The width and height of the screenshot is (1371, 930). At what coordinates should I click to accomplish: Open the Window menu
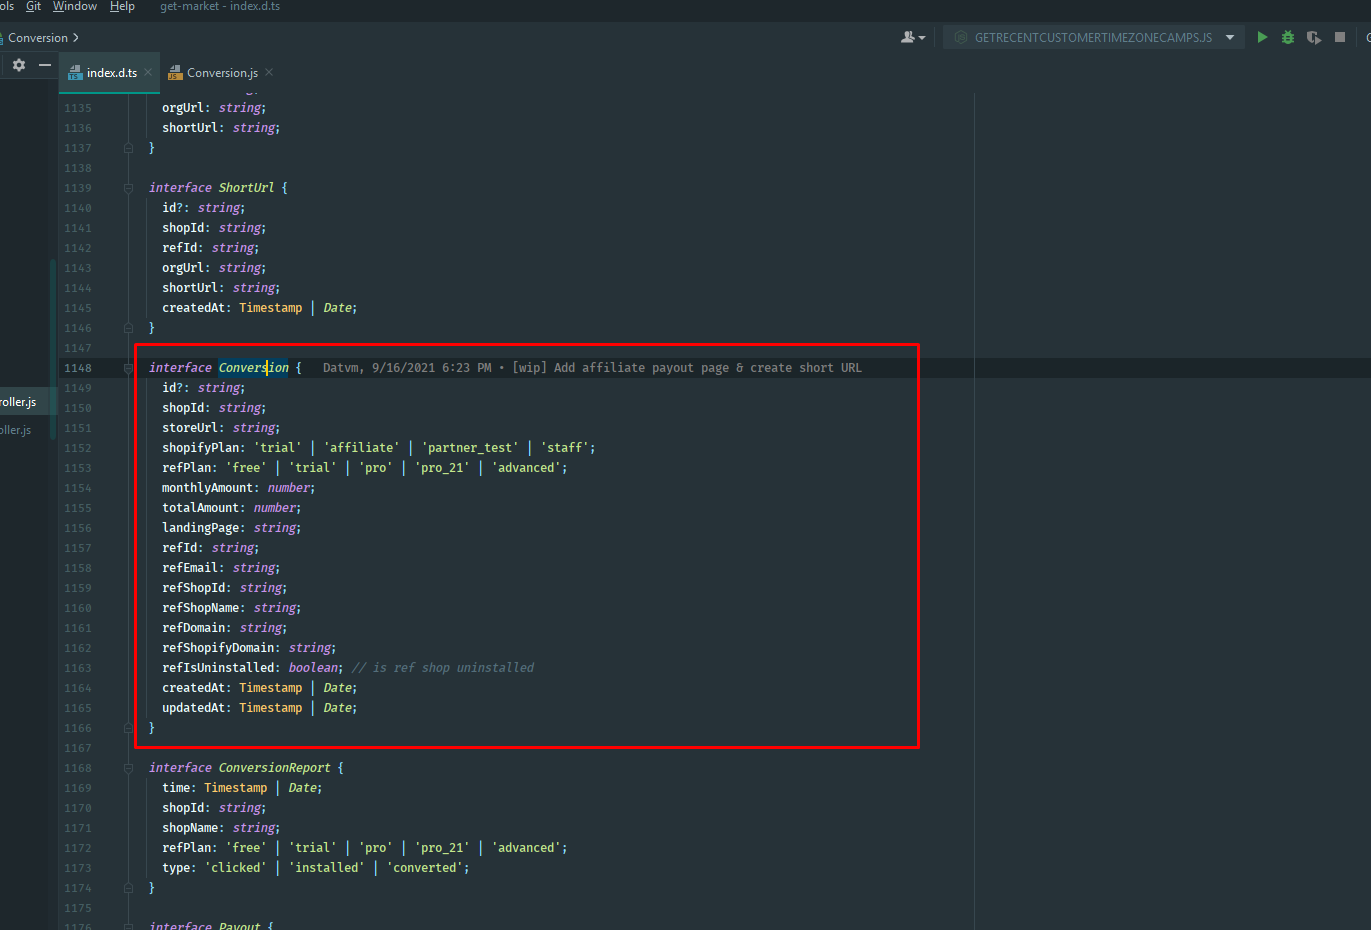coord(75,6)
